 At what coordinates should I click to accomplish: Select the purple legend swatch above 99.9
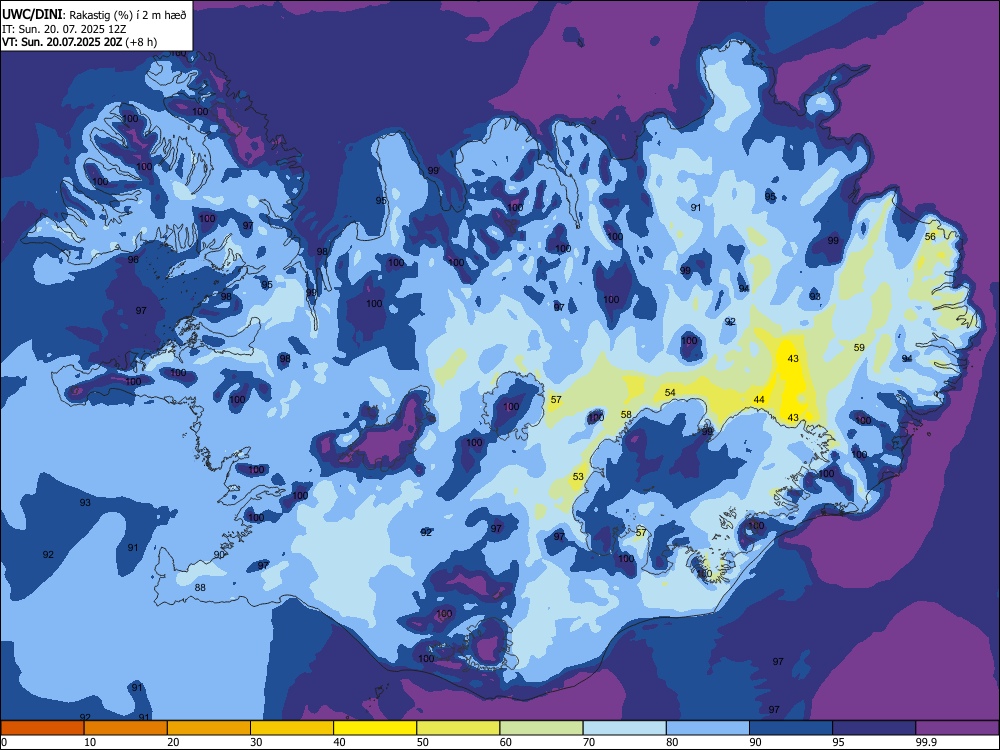point(957,728)
